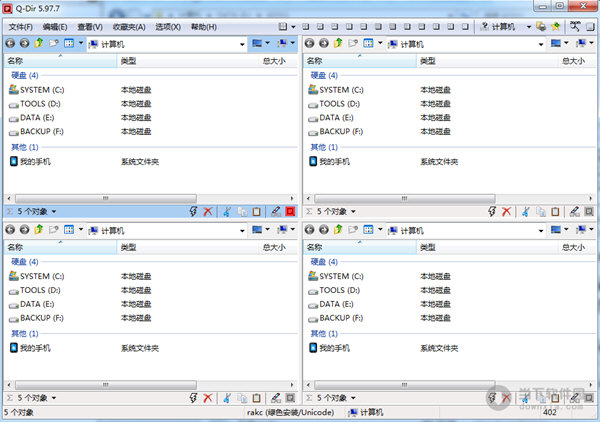
Task: Expand object count dropdown in top-right pane
Action: click(353, 212)
